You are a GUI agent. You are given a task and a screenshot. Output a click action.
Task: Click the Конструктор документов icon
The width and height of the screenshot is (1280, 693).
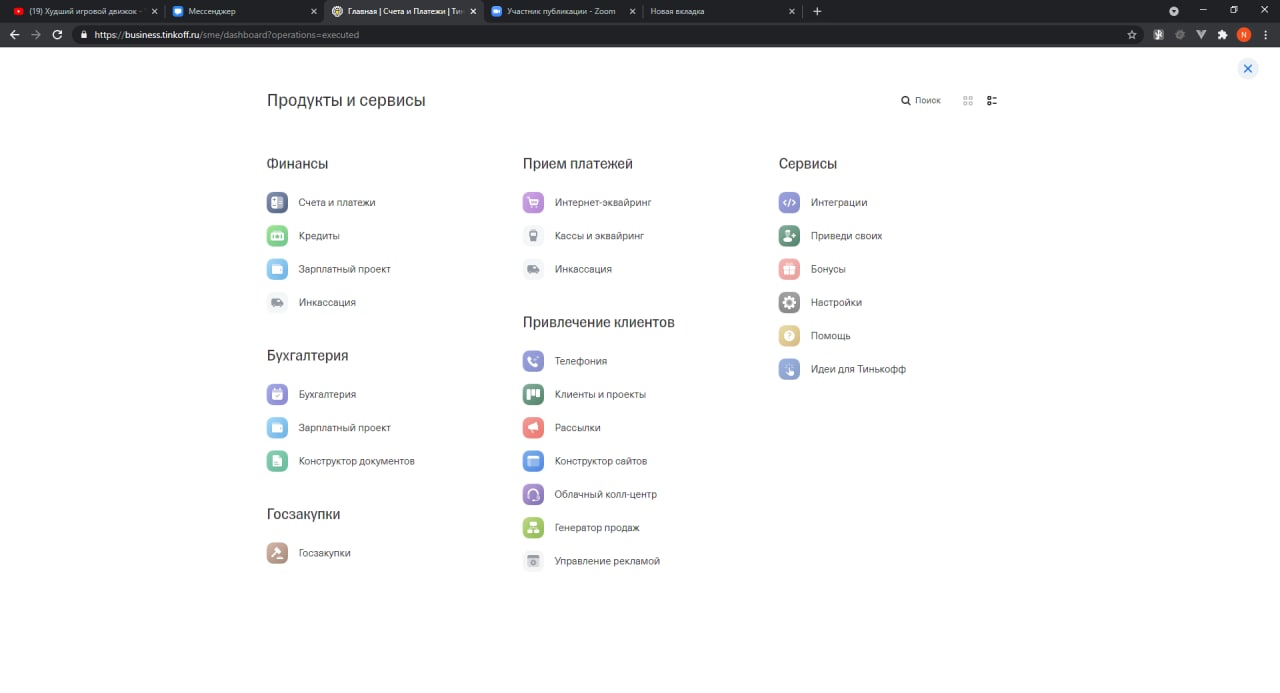coord(277,461)
